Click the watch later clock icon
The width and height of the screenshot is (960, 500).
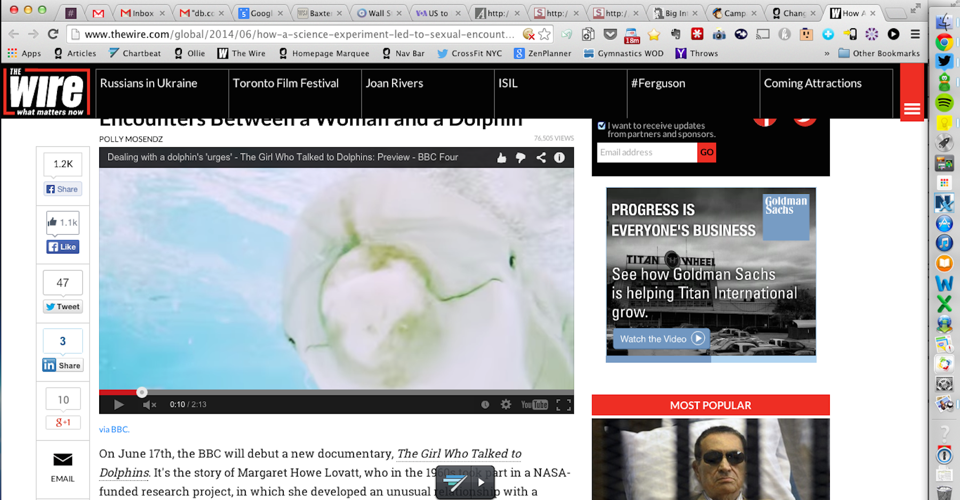coord(485,405)
